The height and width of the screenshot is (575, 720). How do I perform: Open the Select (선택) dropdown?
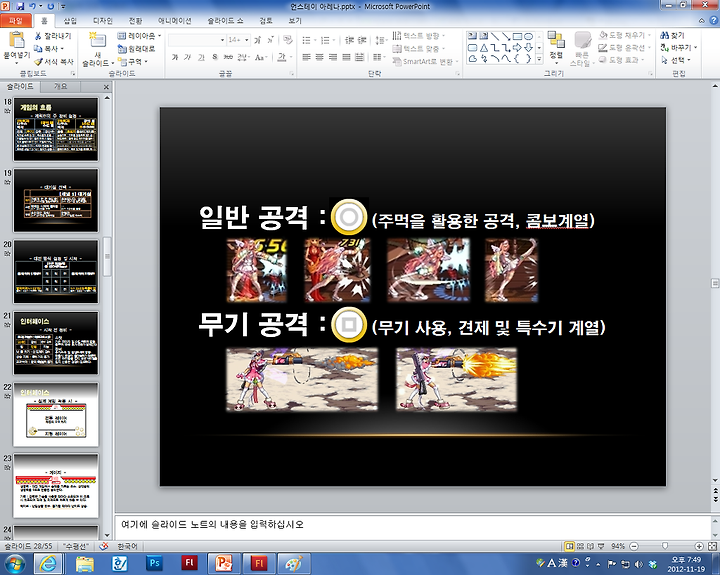(675, 60)
